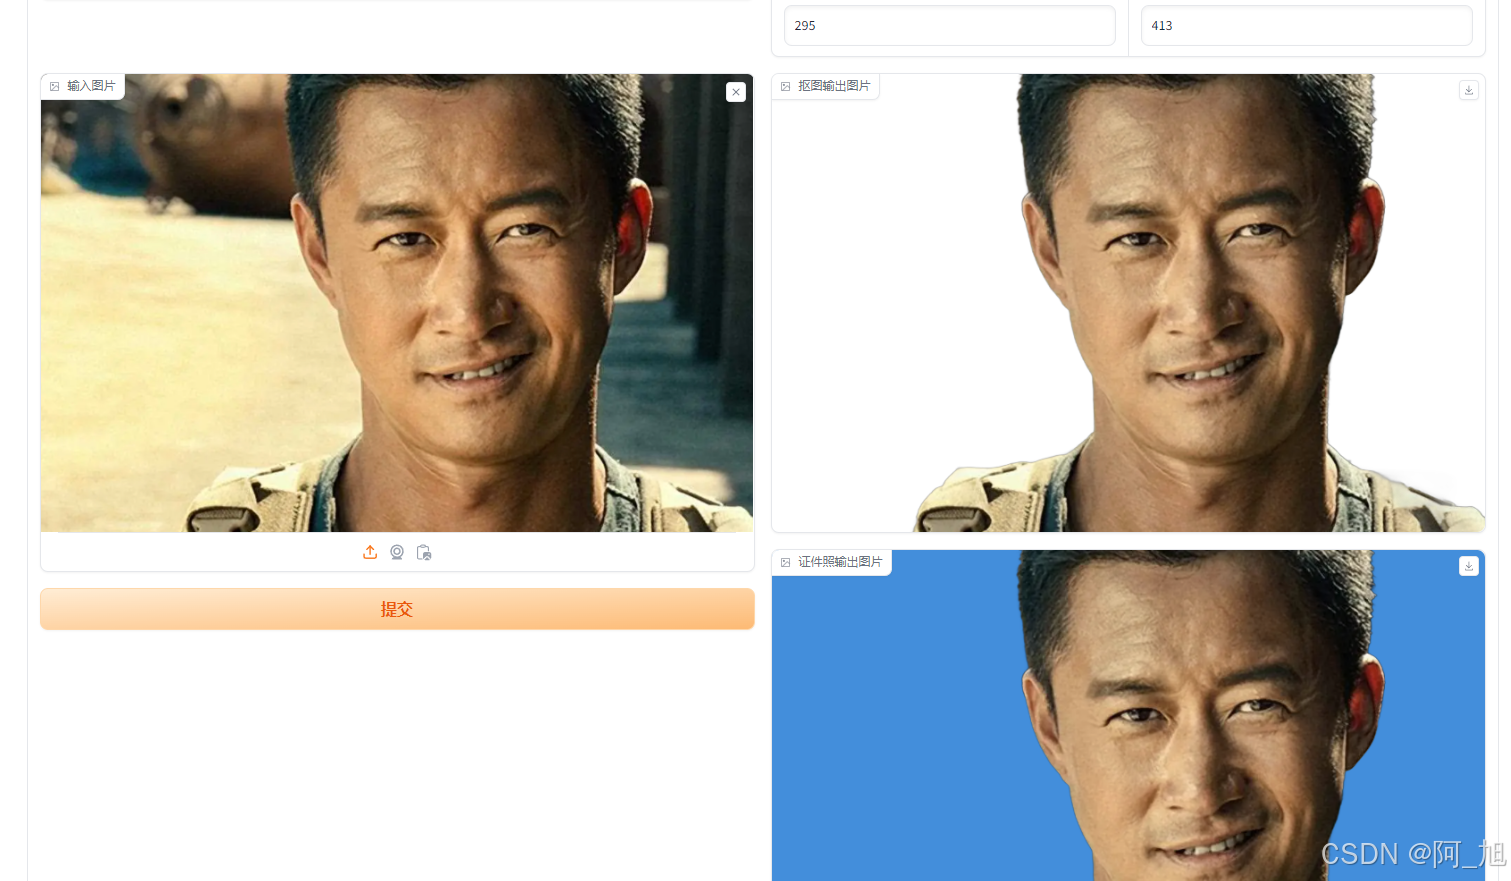Image resolution: width=1511 pixels, height=881 pixels.
Task: Click the download icon on 抠图输出图片 panel
Action: [1468, 90]
